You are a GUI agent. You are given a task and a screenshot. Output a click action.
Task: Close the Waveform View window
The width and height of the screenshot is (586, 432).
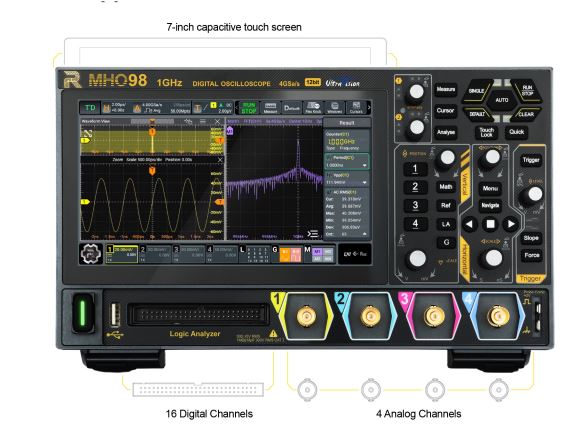click(x=217, y=121)
